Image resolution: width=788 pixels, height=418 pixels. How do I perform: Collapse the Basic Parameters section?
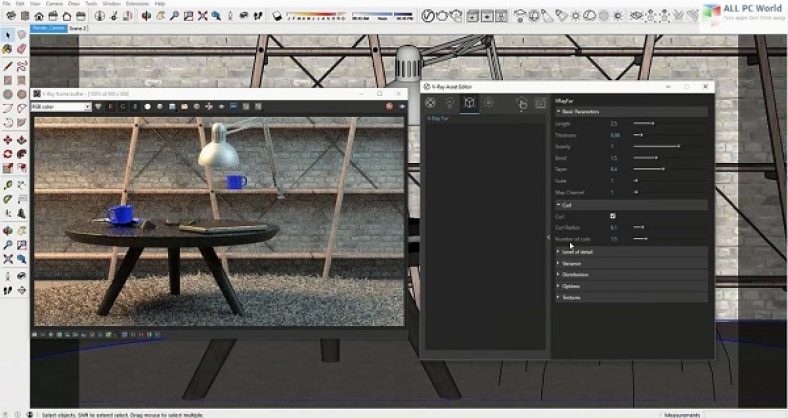tap(631, 112)
